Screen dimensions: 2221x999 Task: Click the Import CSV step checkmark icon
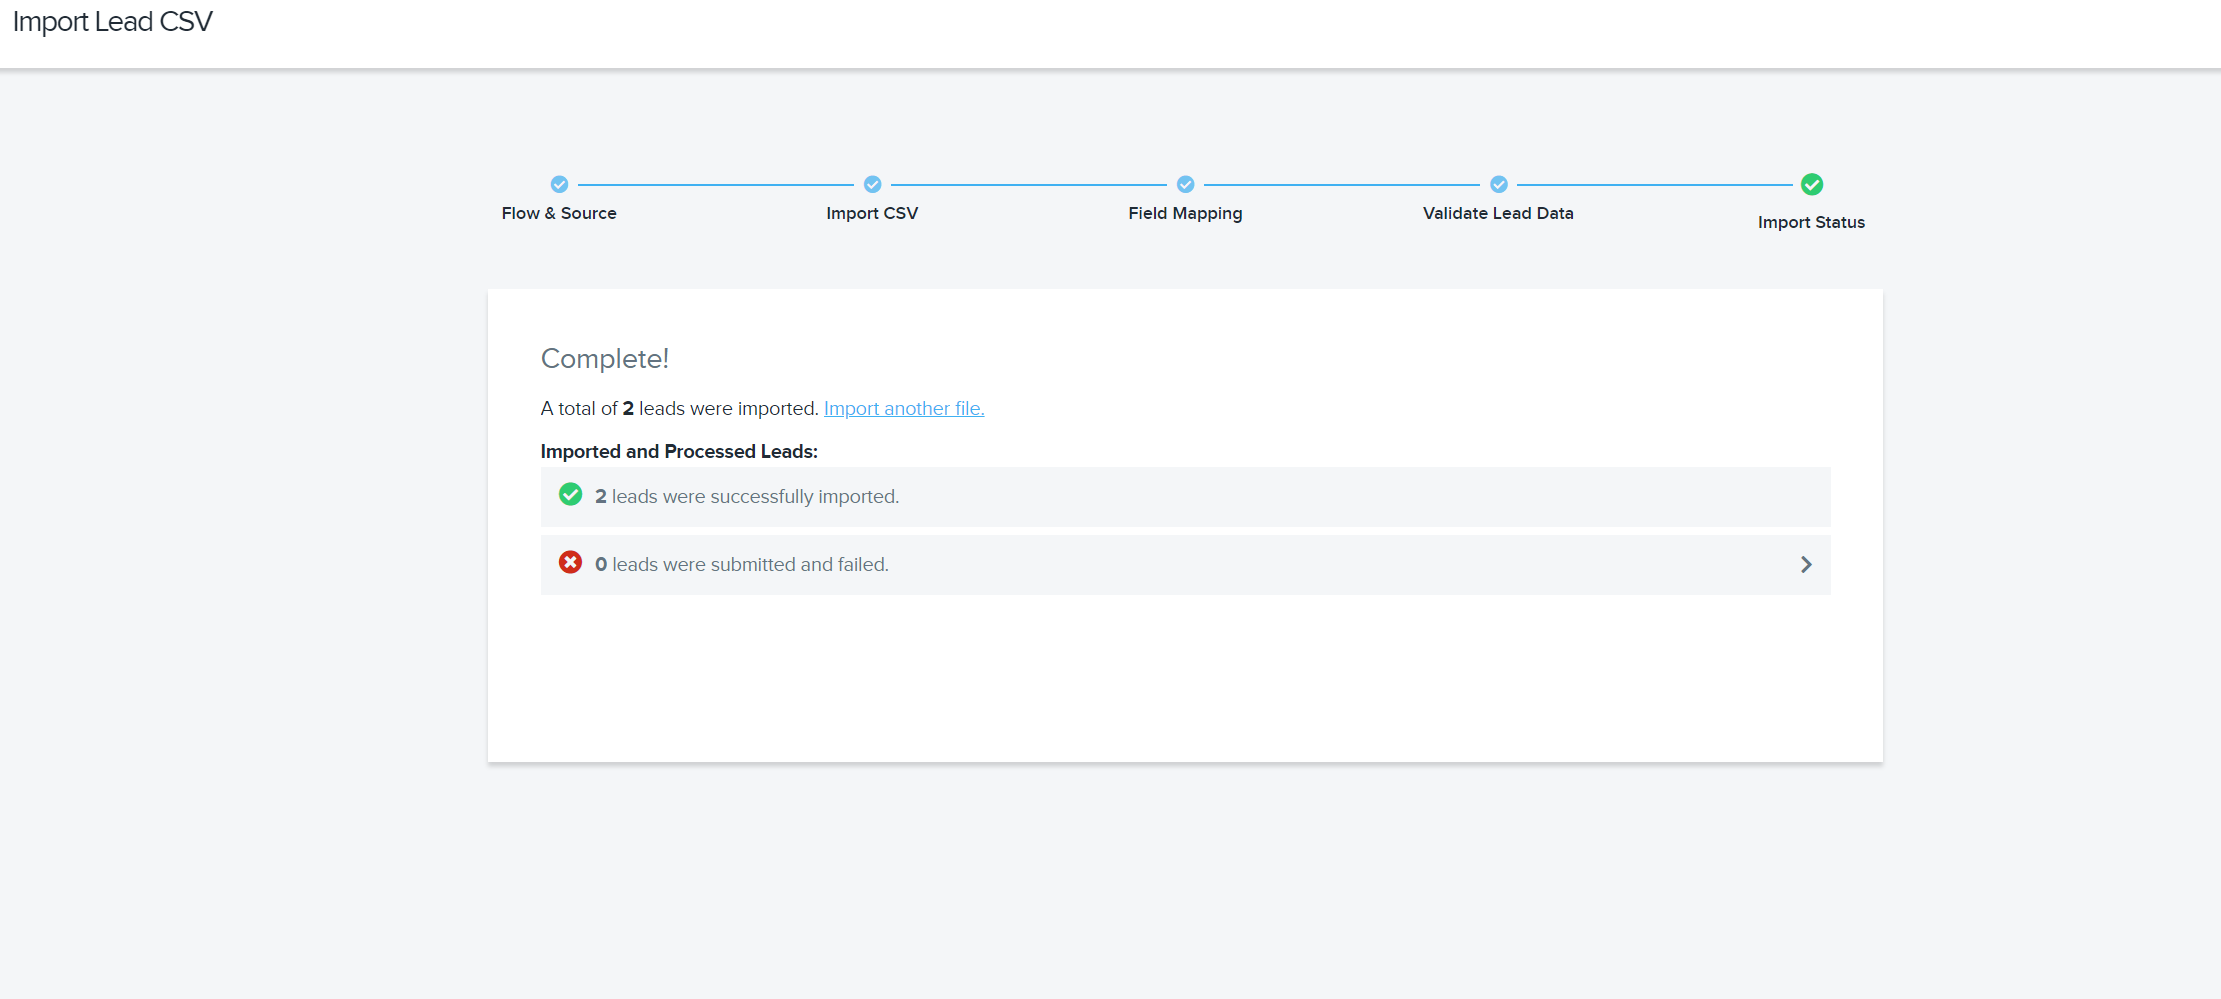[x=872, y=185]
